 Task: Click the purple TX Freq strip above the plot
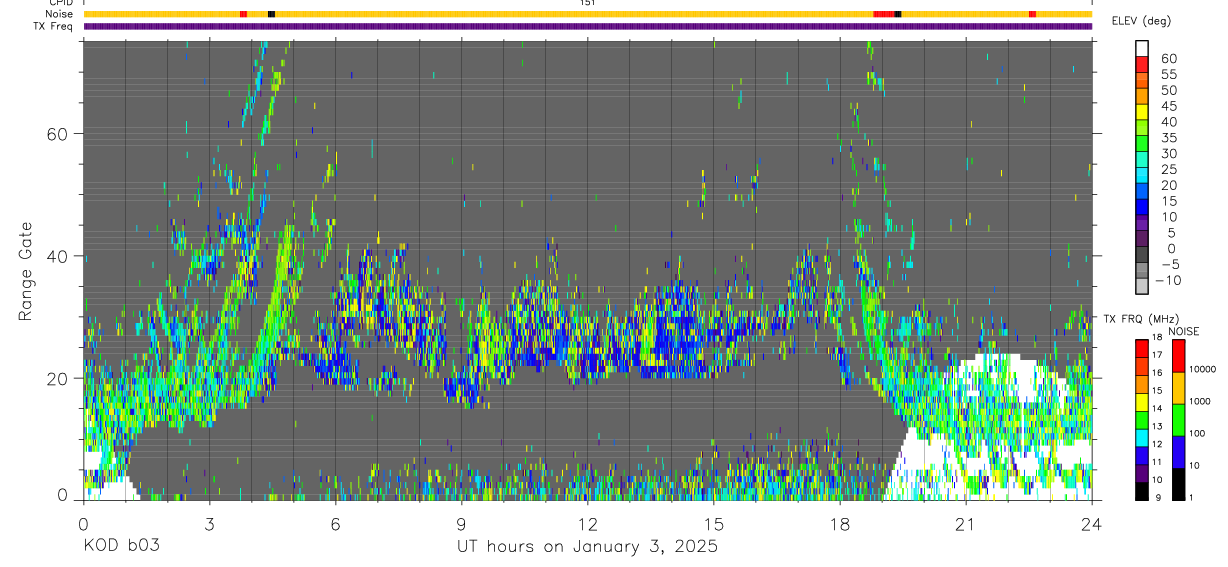tap(588, 27)
